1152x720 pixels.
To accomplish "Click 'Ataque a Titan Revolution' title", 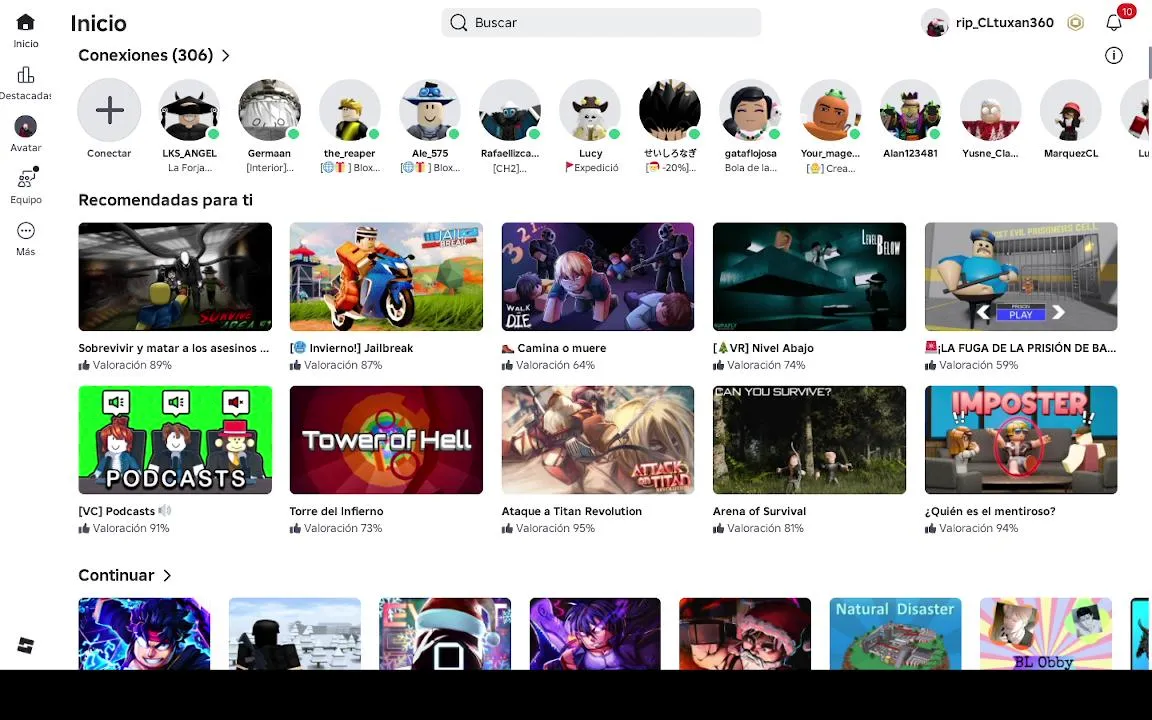I will click(x=572, y=511).
